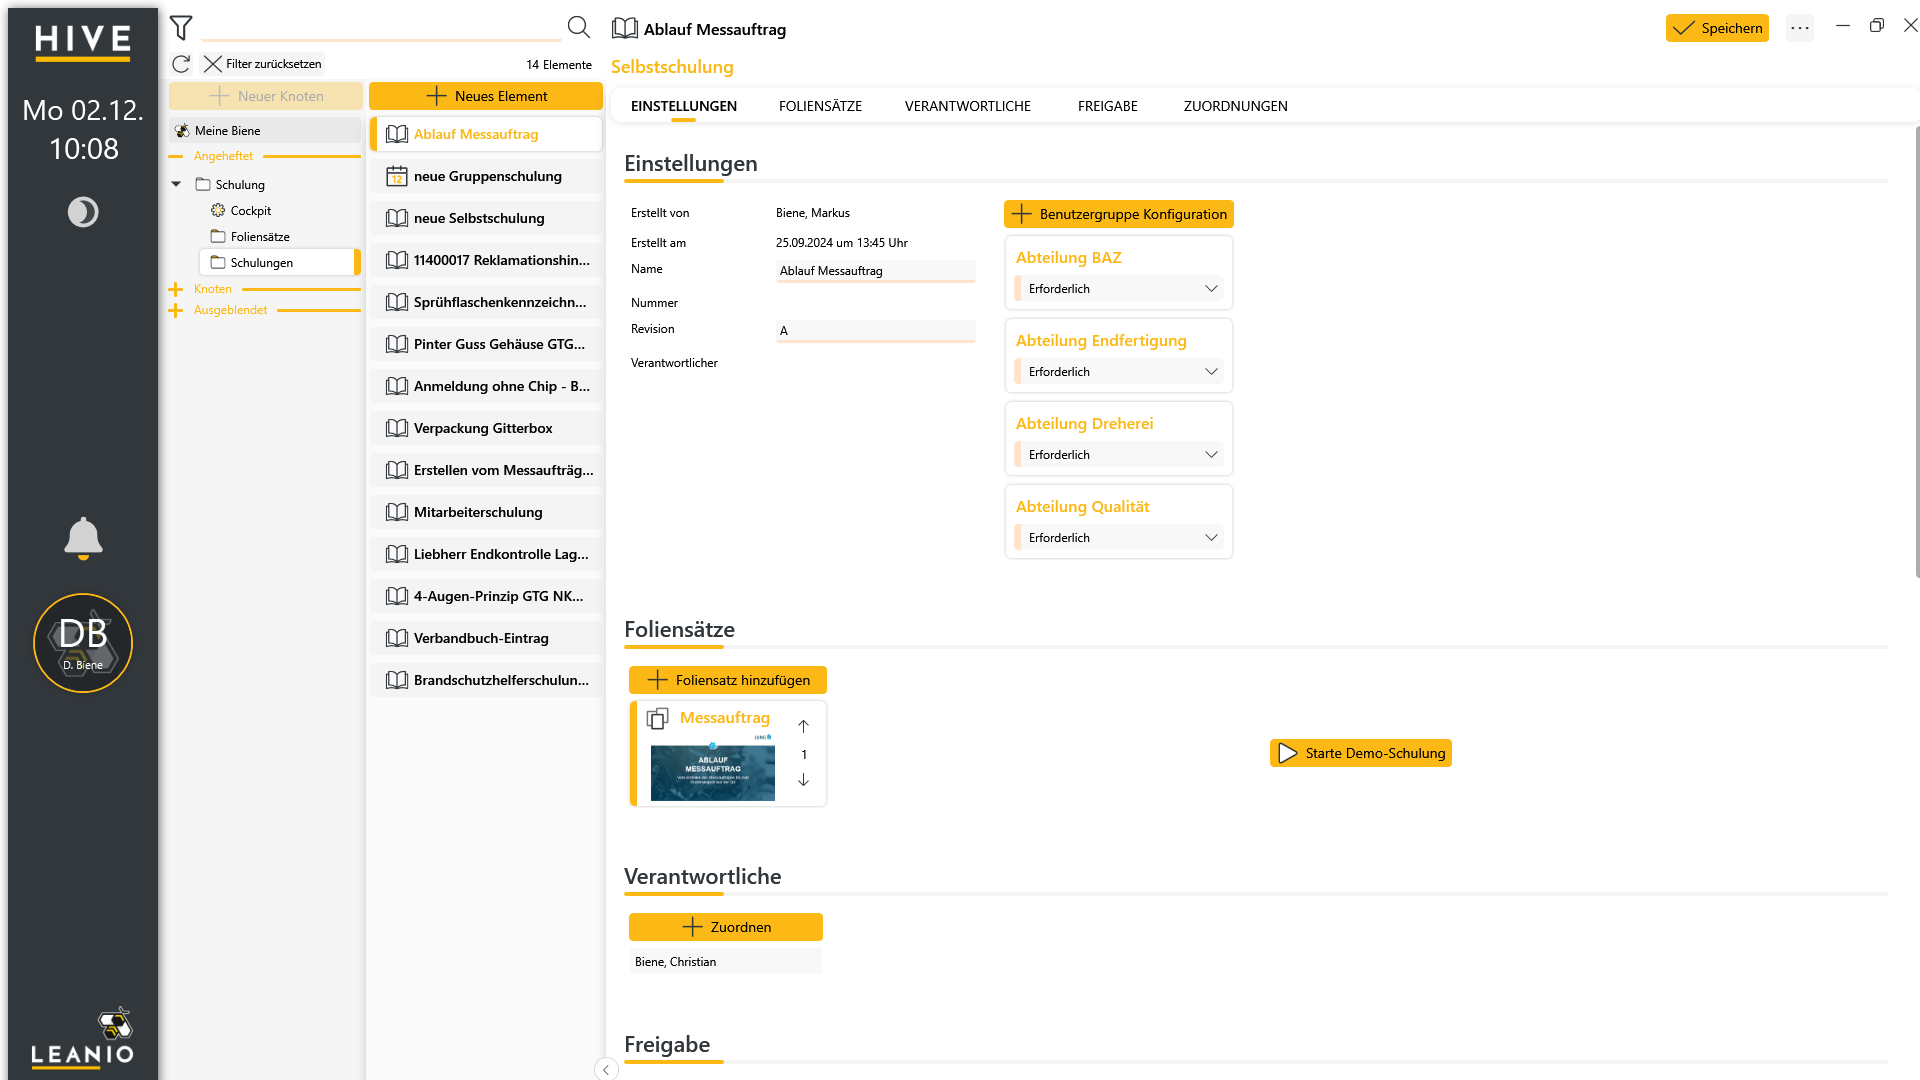Open the Messauftrag slide thumbnail

tap(712, 768)
